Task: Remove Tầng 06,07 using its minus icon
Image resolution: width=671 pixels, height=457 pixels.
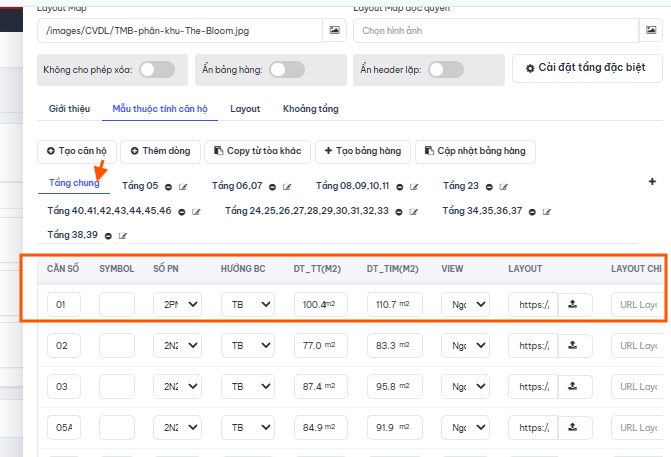Action: pyautogui.click(x=272, y=187)
